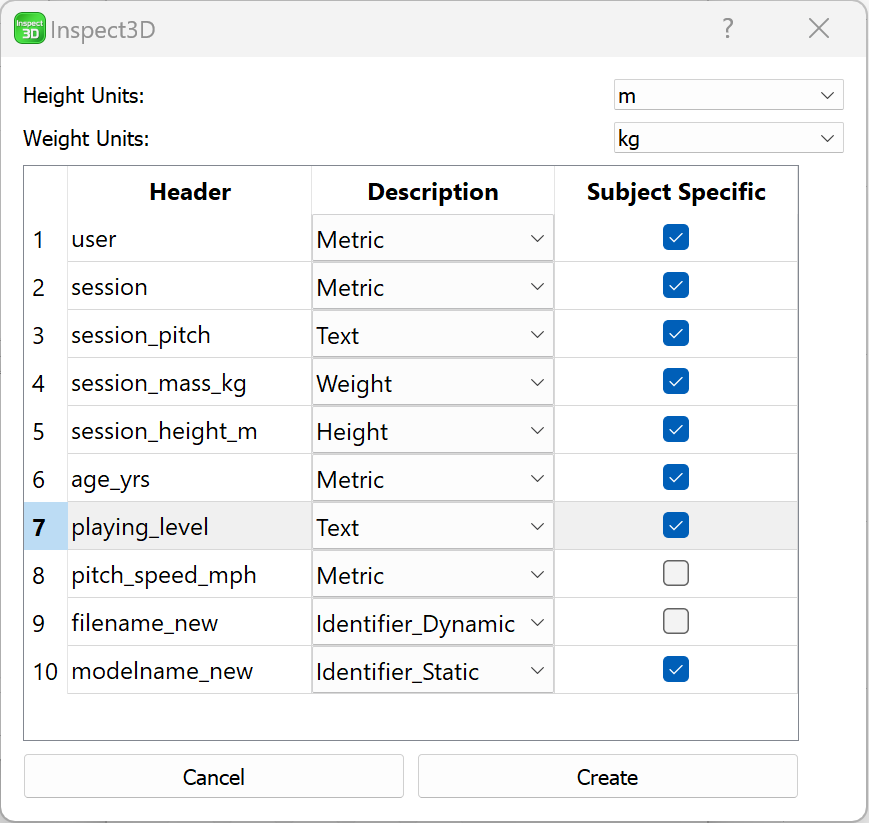Viewport: 869px width, 823px height.
Task: Click the Subject Specific column header
Action: pyautogui.click(x=676, y=192)
